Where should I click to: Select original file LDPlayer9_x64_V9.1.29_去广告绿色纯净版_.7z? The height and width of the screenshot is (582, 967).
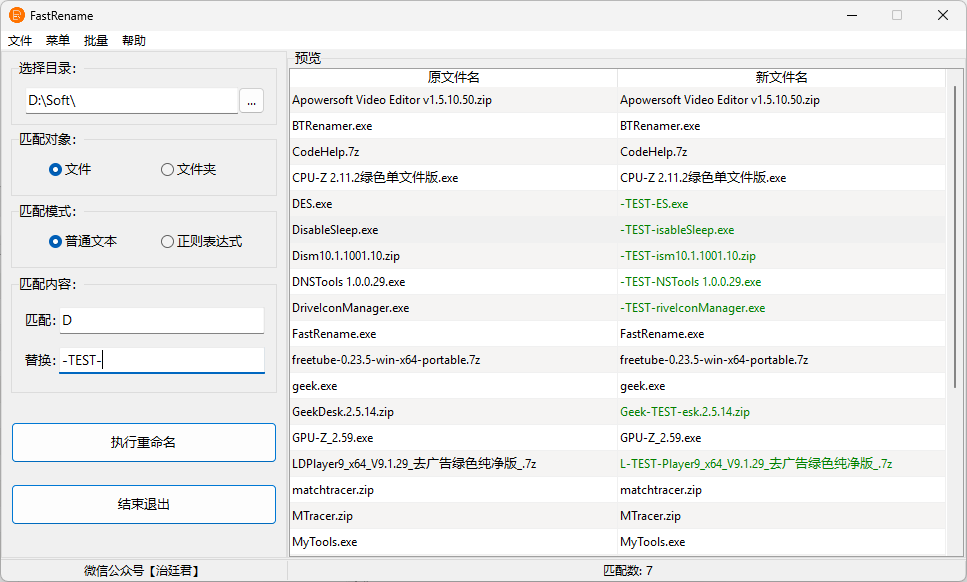[414, 464]
